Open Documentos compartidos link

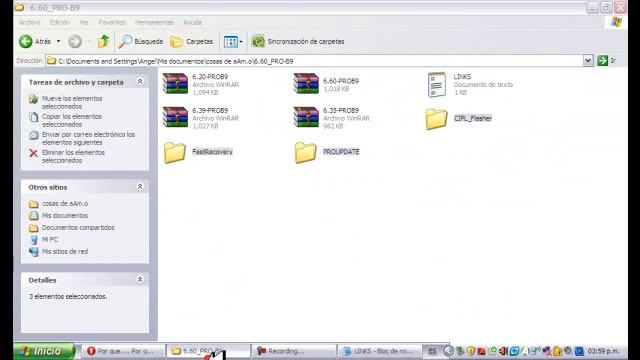(x=78, y=227)
